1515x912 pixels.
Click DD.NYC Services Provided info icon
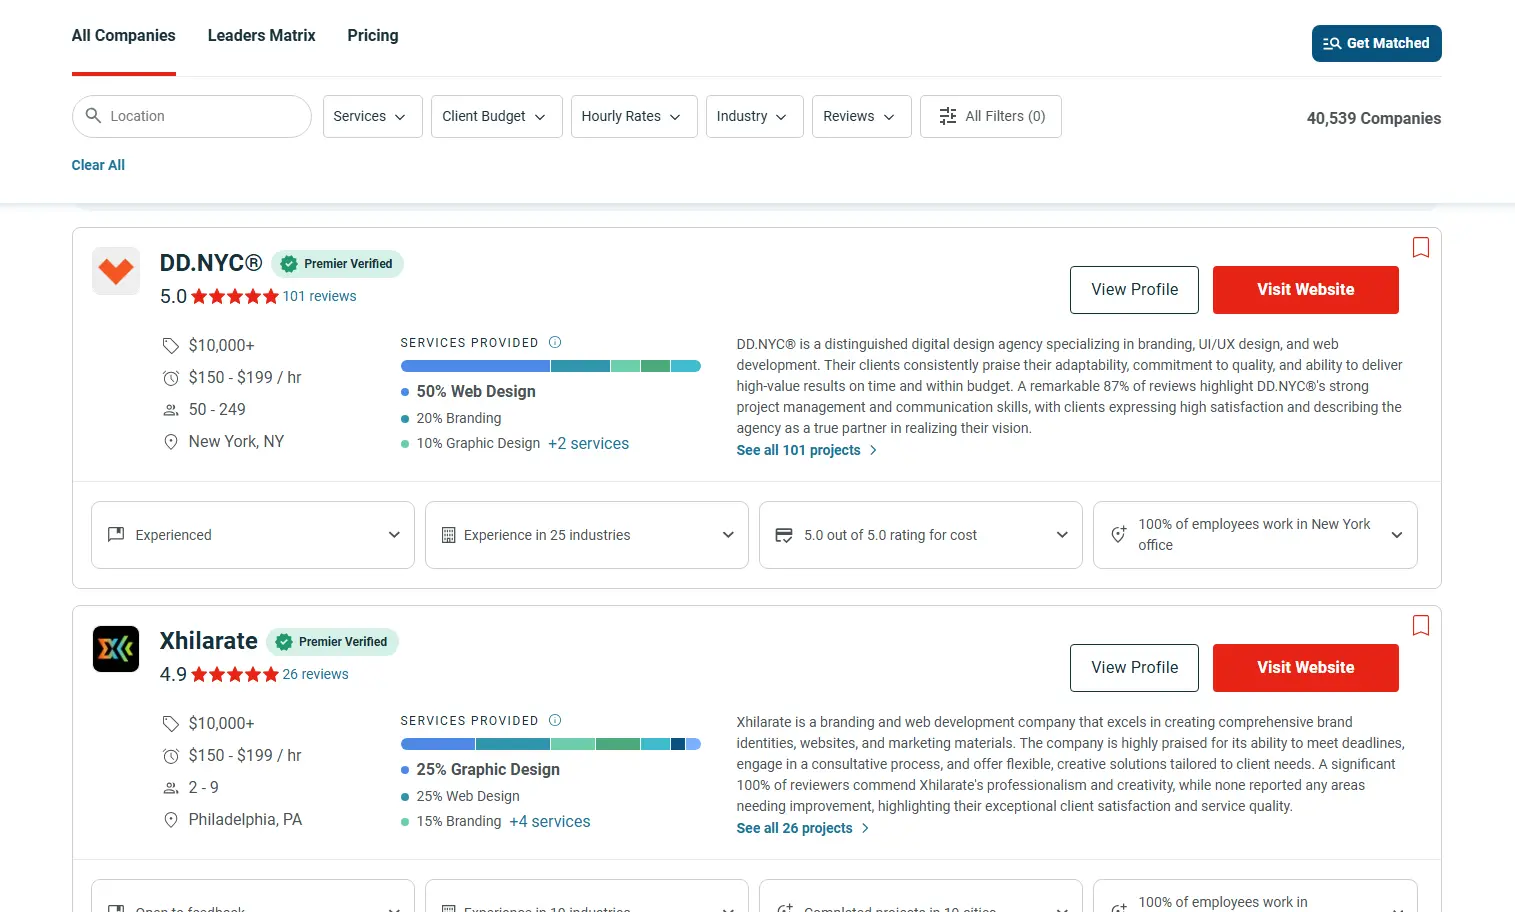[555, 342]
